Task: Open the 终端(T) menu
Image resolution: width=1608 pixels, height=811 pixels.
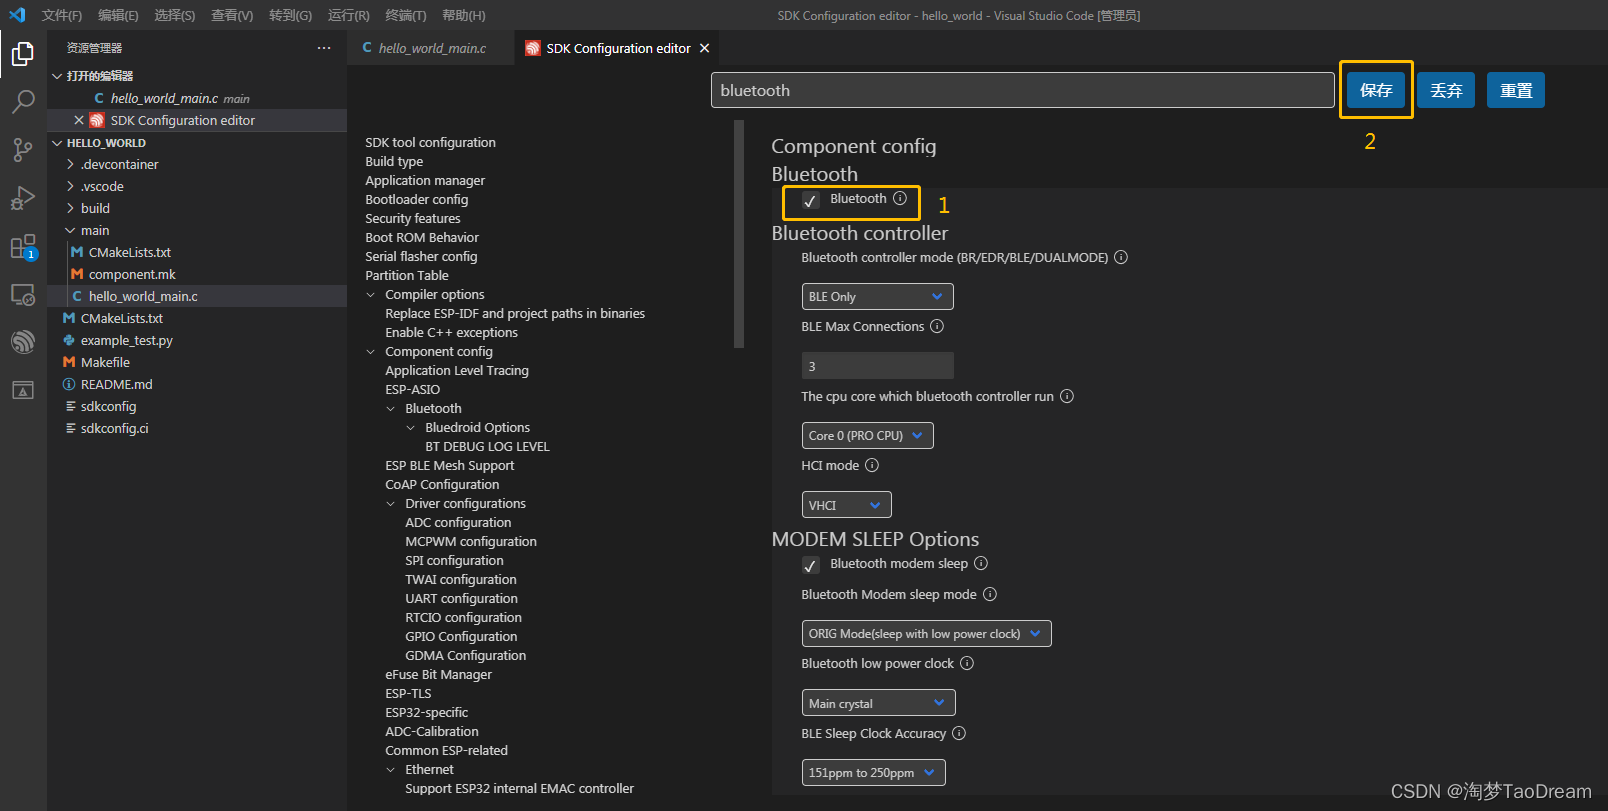Action: click(406, 15)
